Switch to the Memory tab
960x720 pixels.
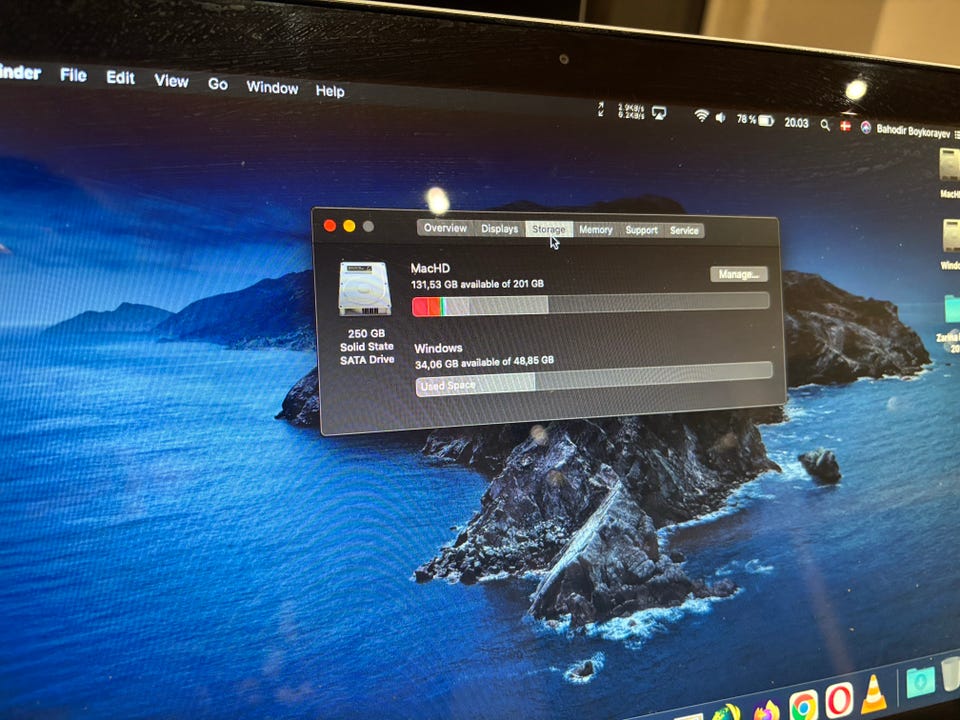pyautogui.click(x=596, y=230)
